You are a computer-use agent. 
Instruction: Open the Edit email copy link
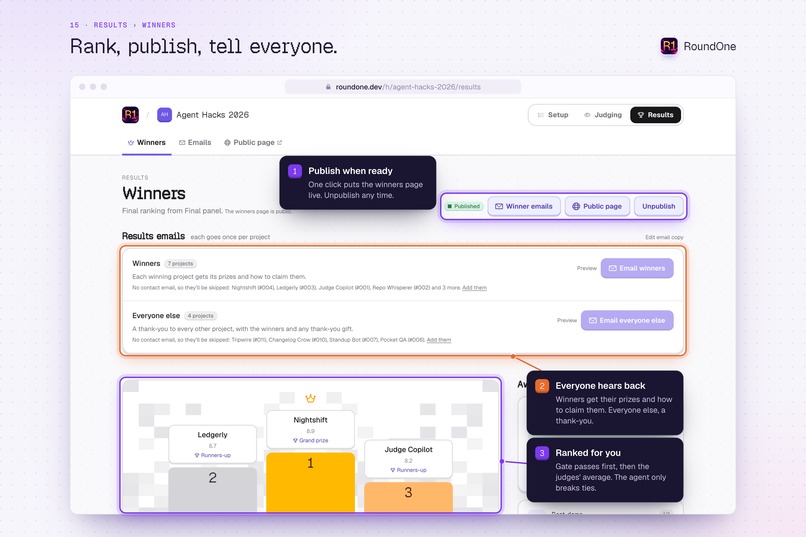pos(664,237)
